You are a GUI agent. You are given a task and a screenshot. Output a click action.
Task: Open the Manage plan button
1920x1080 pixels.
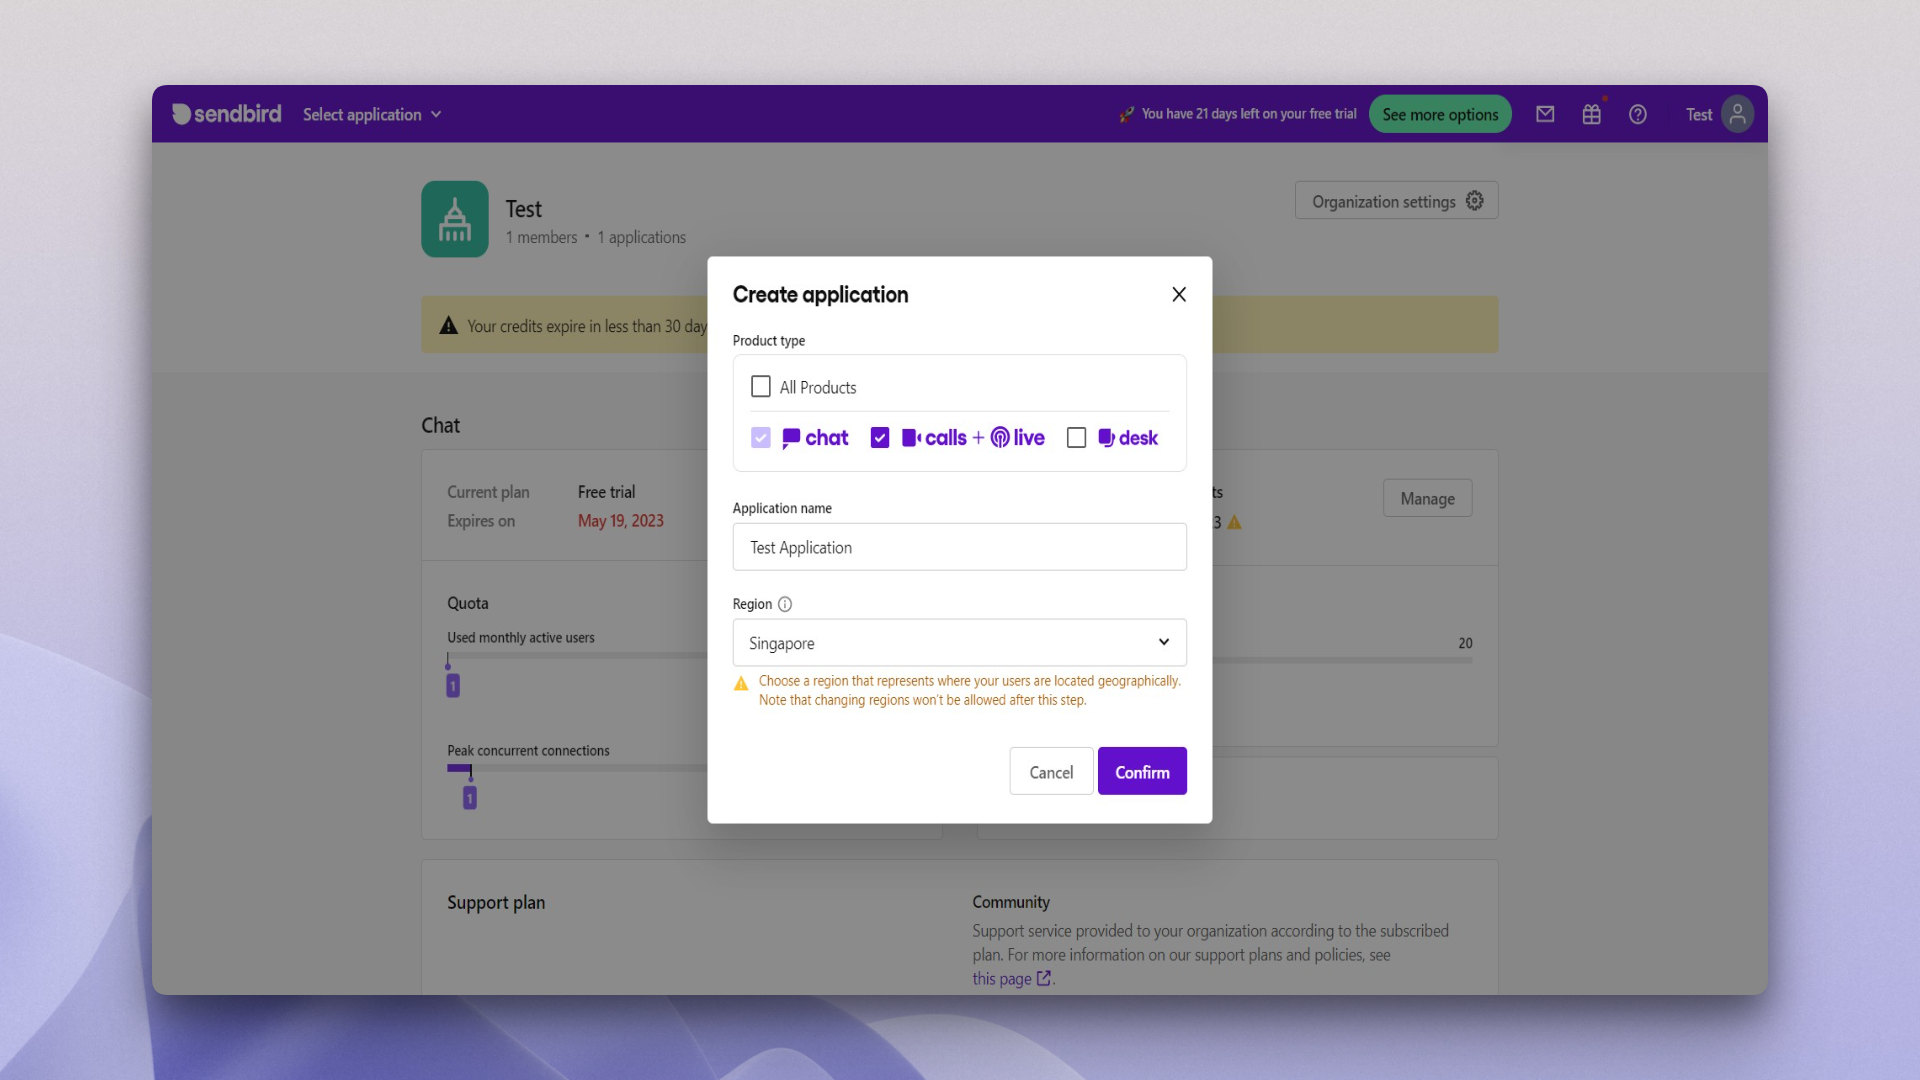pyautogui.click(x=1426, y=498)
